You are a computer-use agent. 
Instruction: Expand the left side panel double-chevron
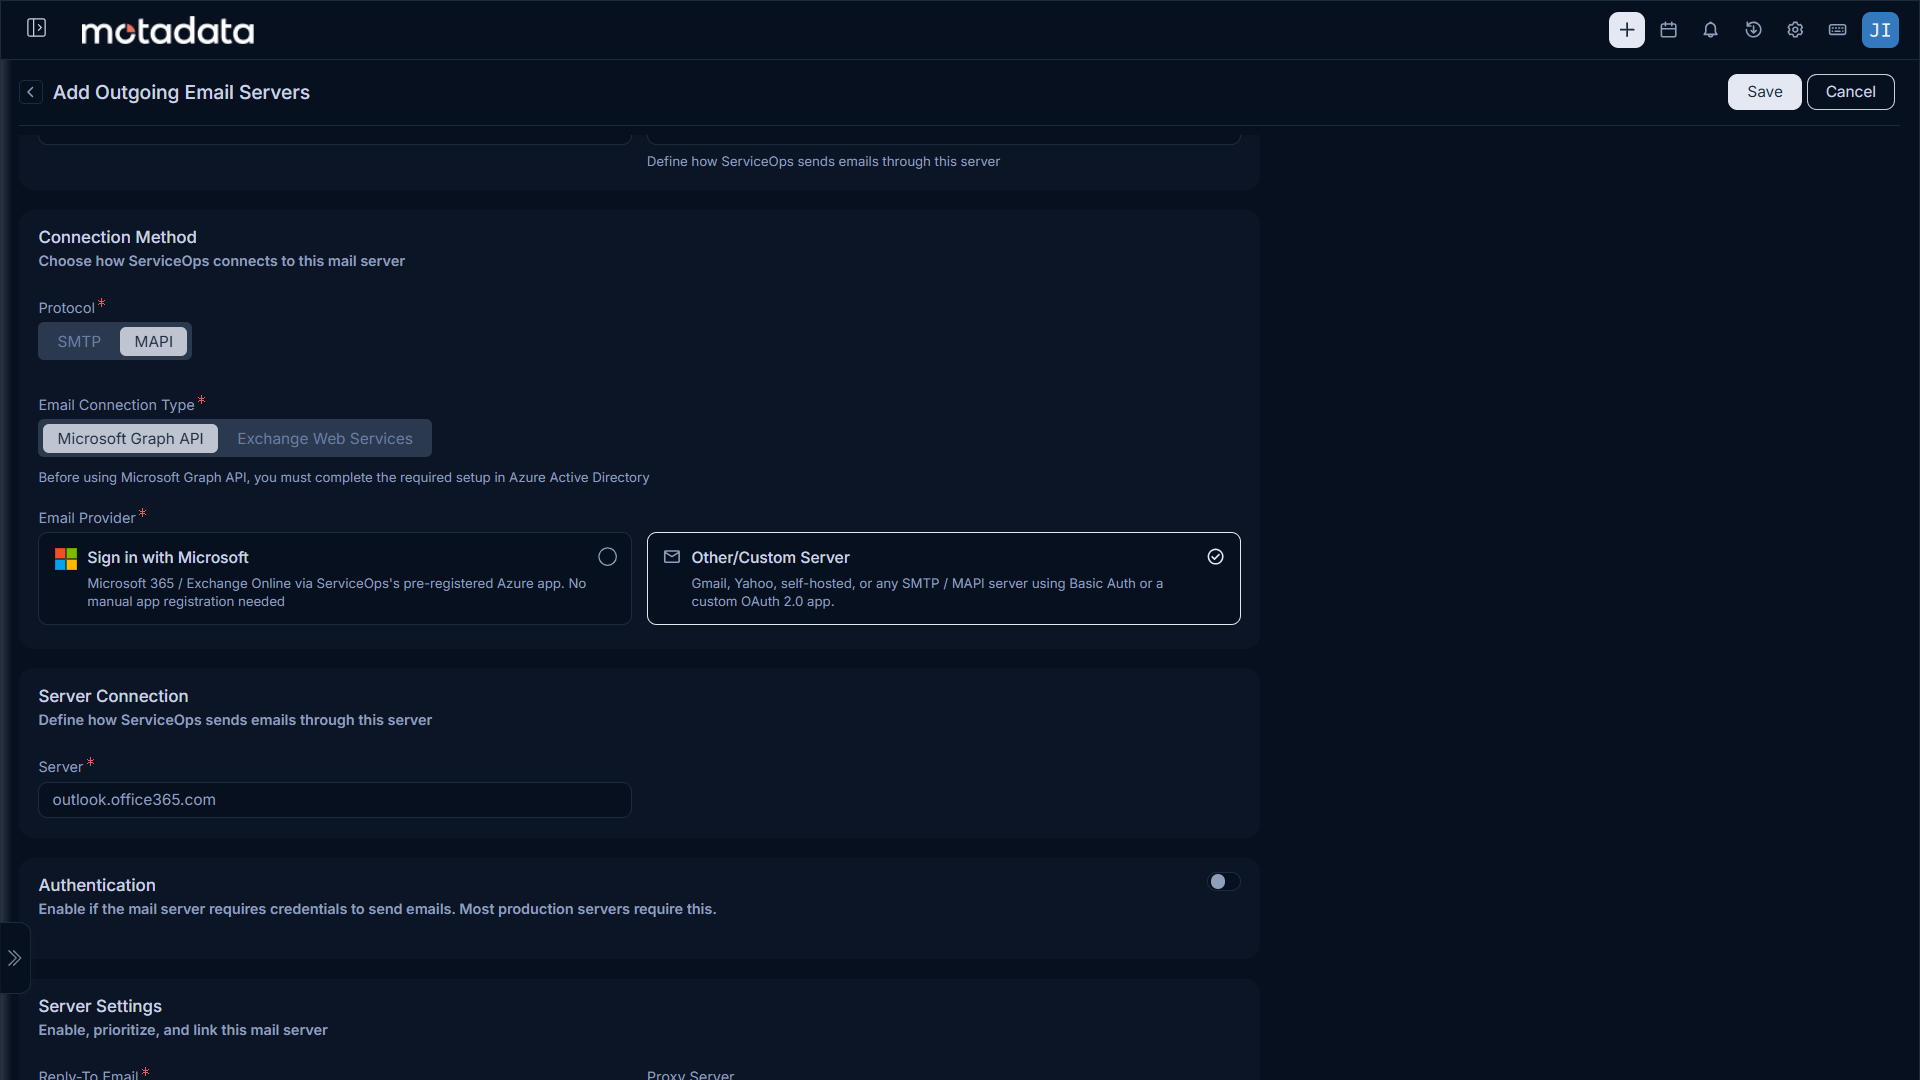tap(14, 958)
